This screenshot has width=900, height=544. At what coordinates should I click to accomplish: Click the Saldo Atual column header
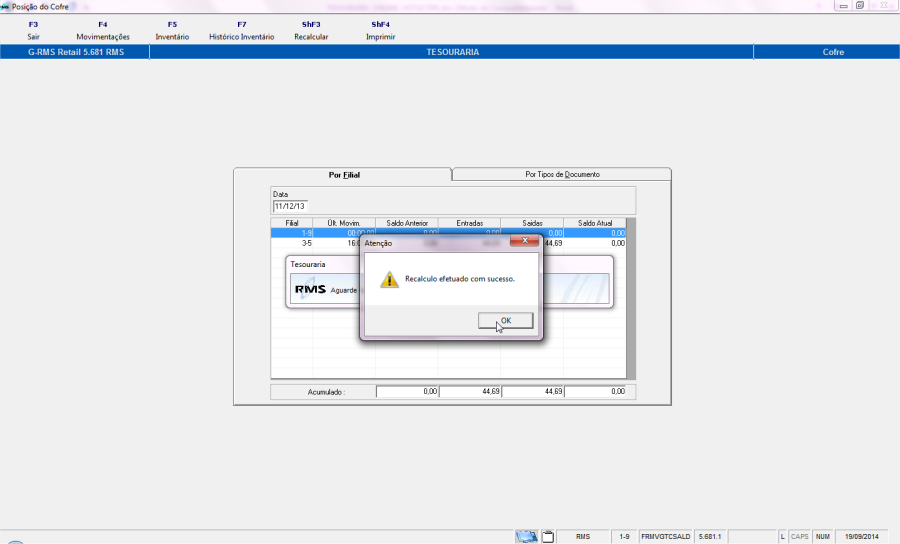pyautogui.click(x=595, y=223)
